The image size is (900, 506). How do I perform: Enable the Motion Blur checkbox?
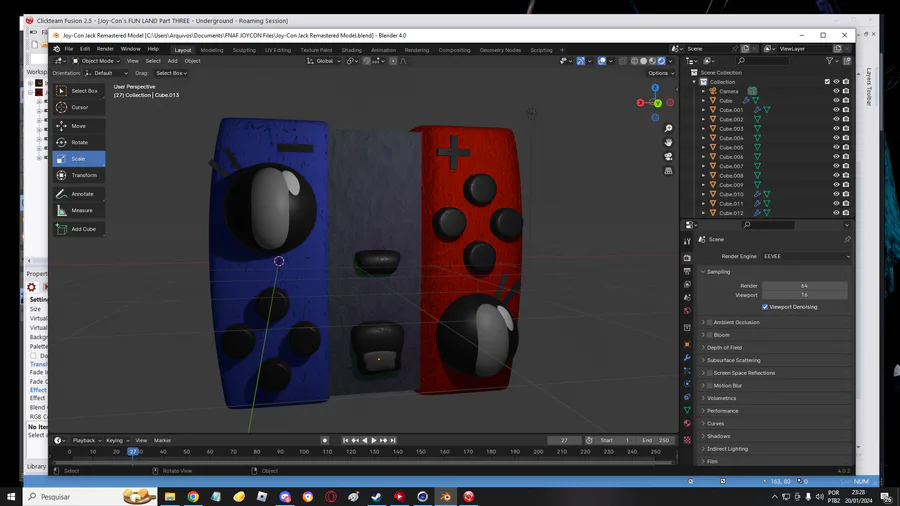tap(710, 386)
